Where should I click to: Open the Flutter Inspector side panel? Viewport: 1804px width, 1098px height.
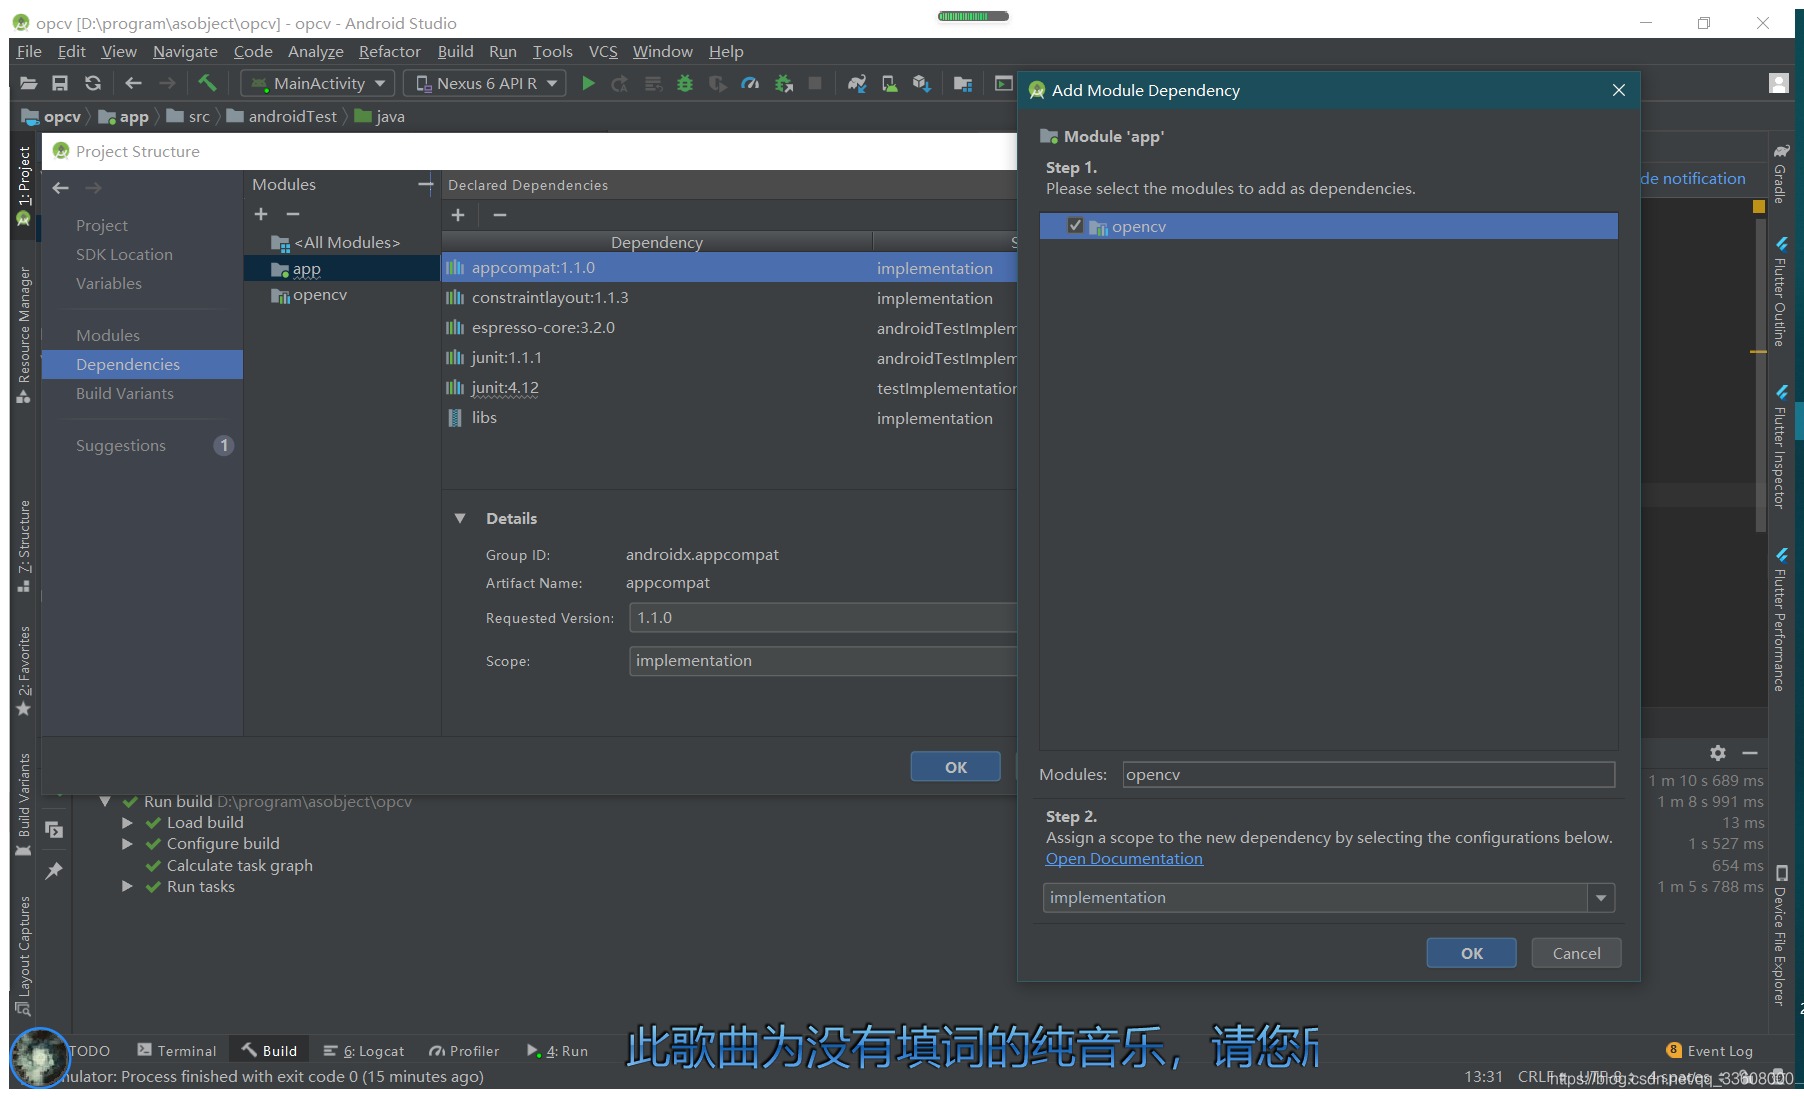(x=1781, y=447)
